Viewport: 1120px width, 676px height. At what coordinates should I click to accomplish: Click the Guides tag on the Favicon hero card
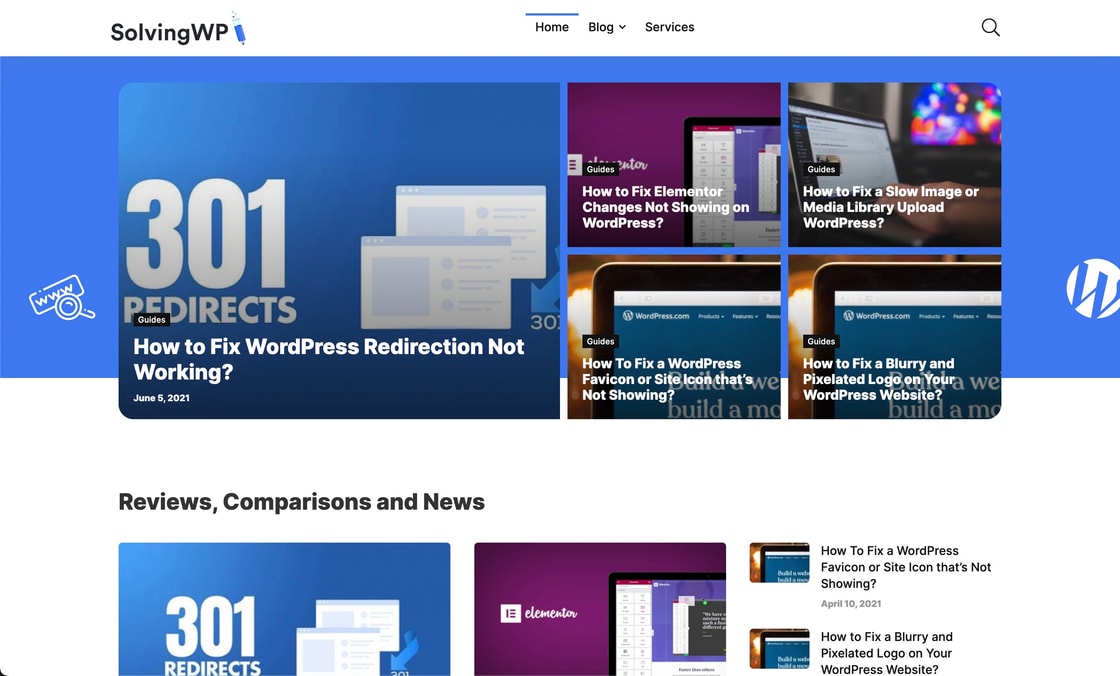[x=600, y=342]
